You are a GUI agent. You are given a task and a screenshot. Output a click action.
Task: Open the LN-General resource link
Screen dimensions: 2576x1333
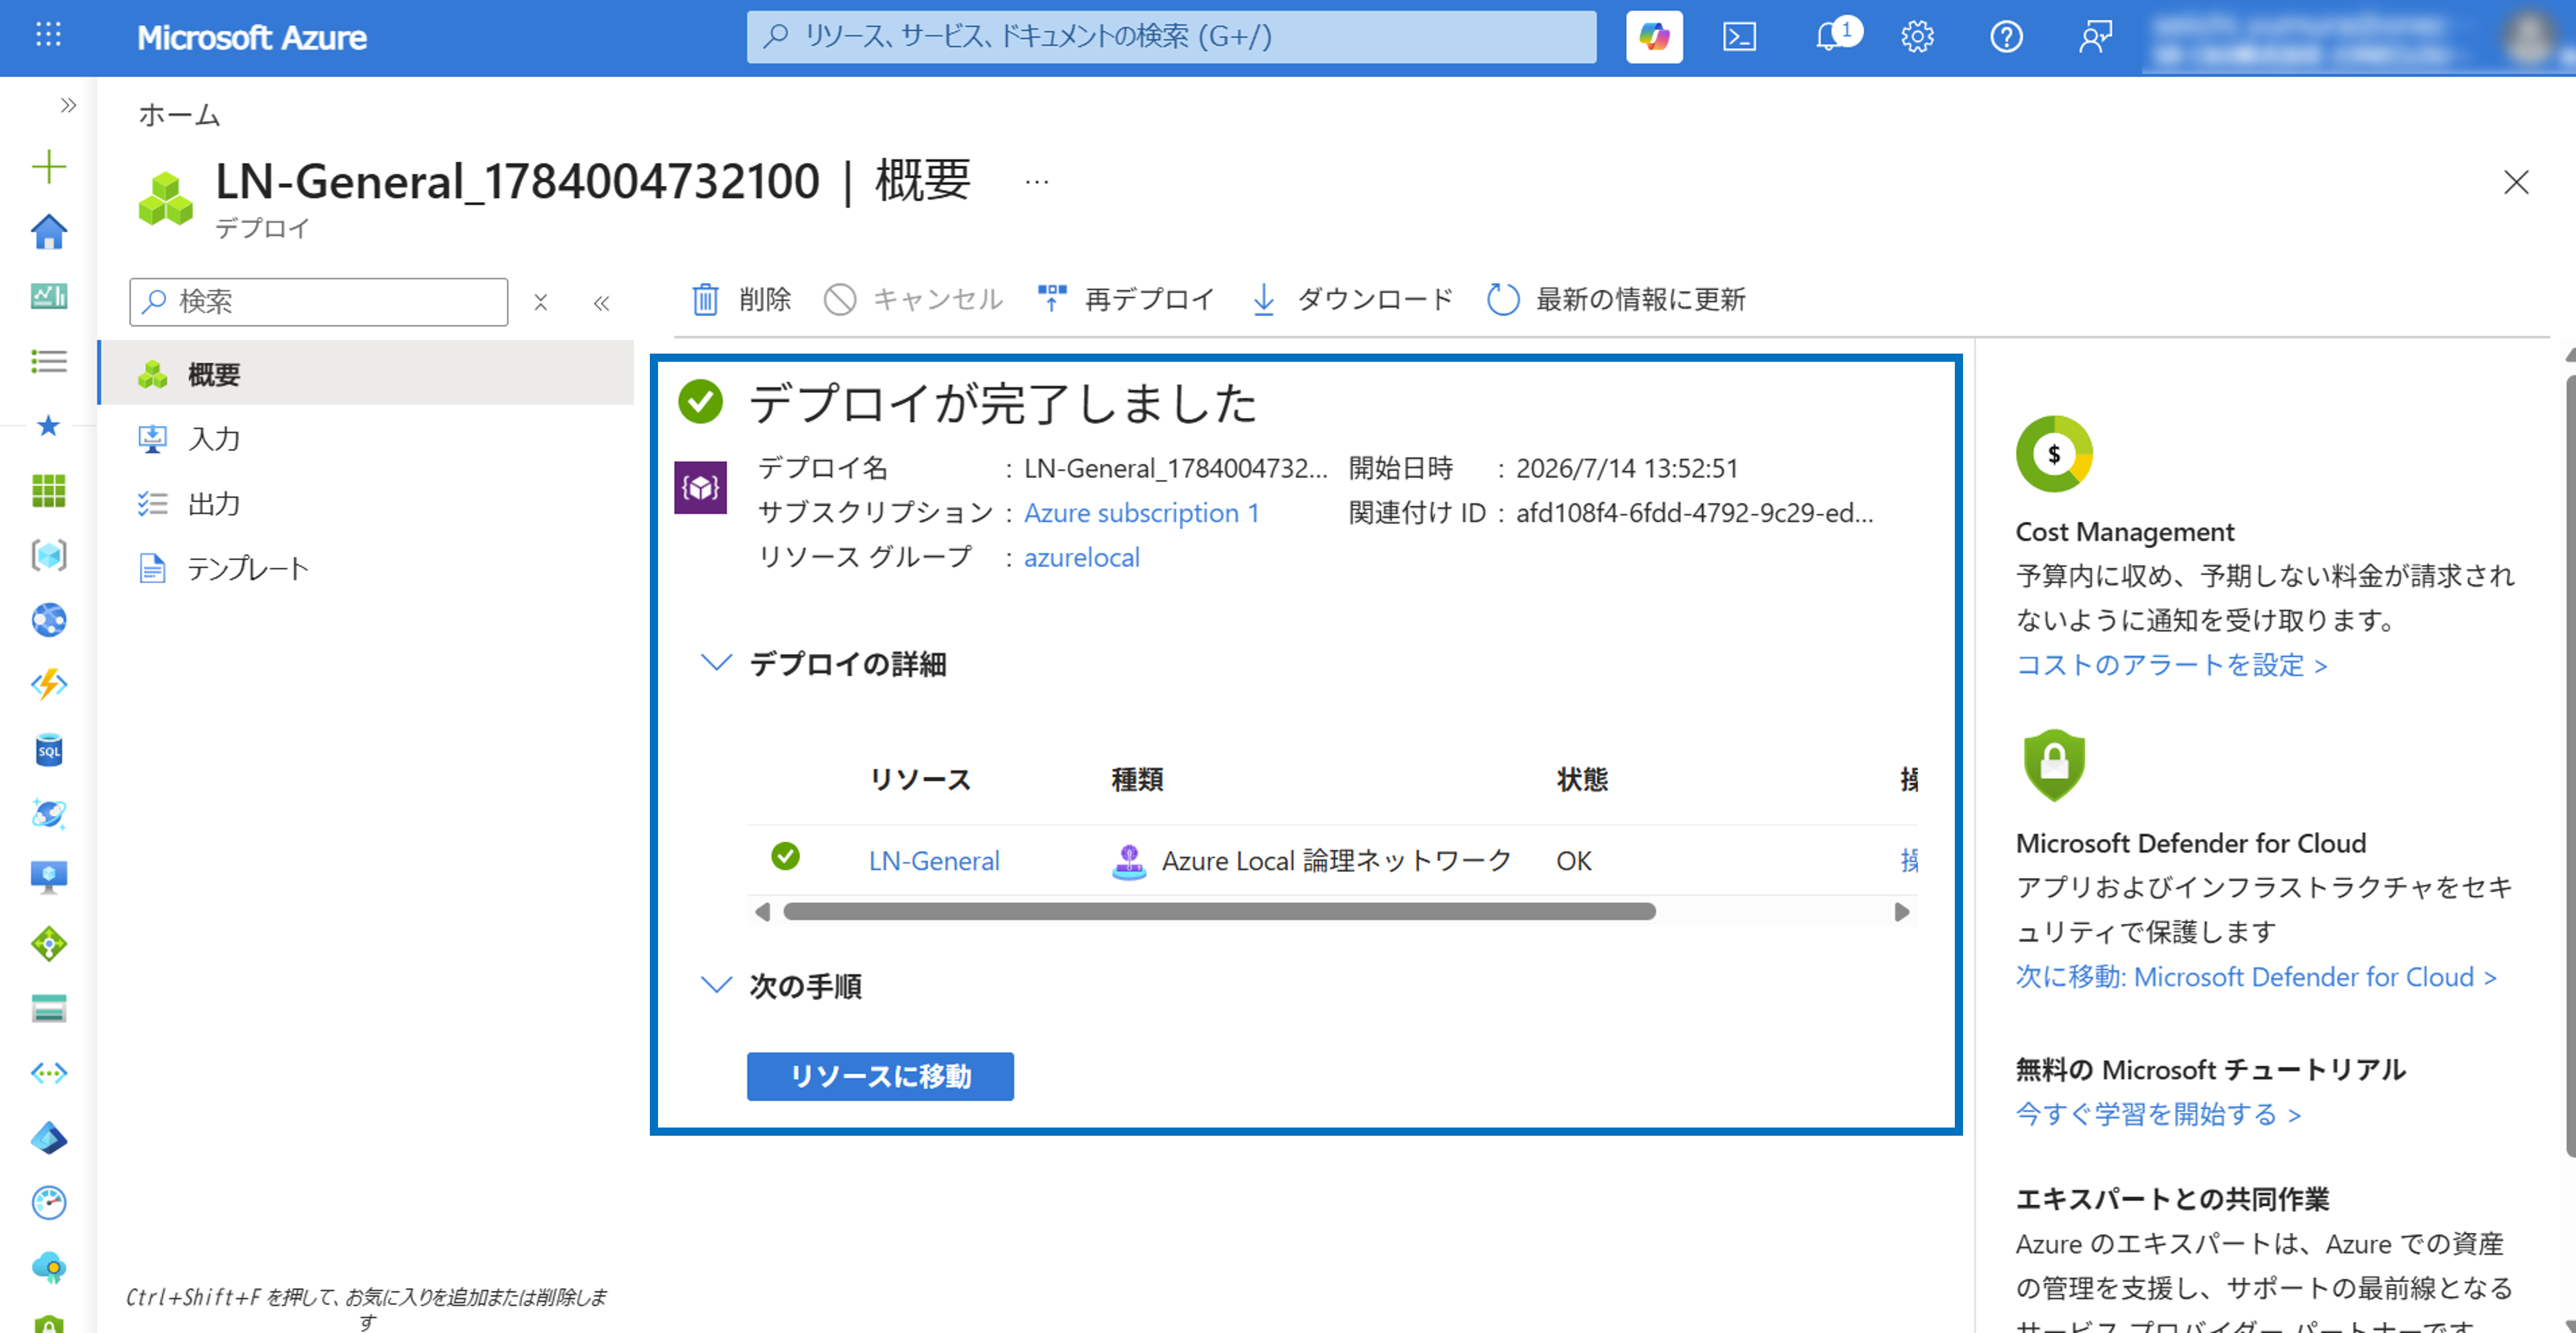point(934,860)
